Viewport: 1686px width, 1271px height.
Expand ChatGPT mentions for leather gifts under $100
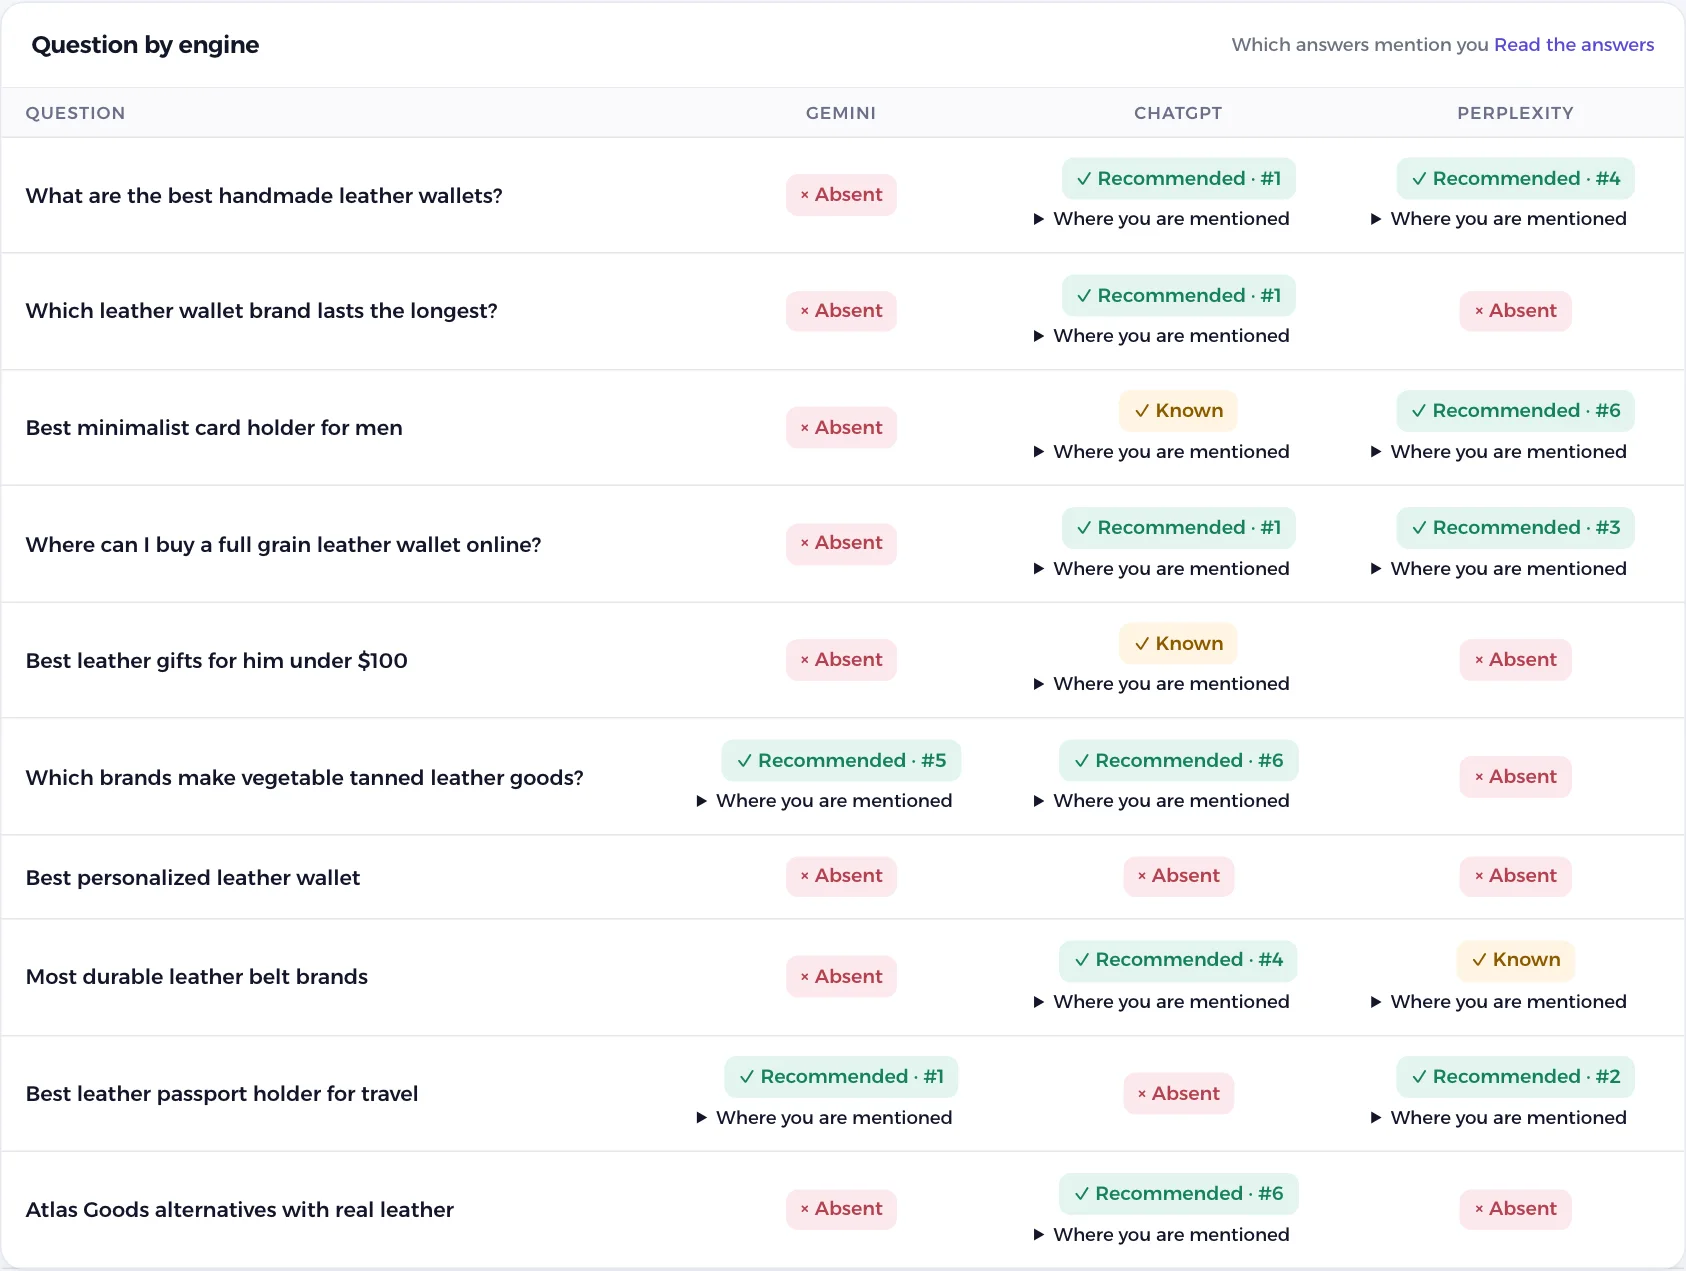click(x=1161, y=683)
